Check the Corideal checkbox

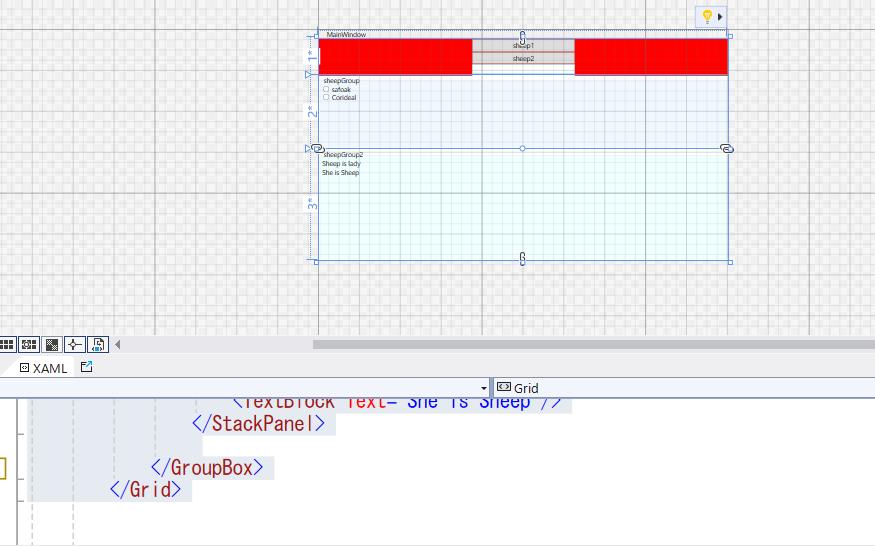click(326, 97)
